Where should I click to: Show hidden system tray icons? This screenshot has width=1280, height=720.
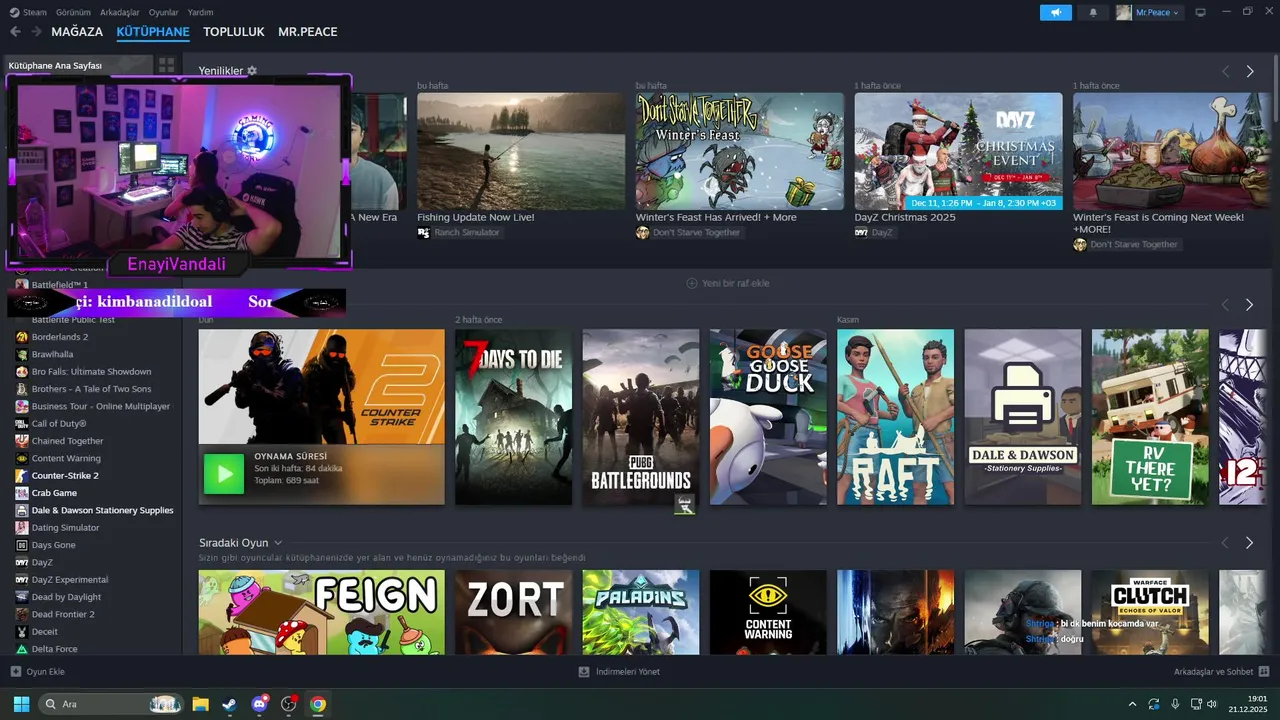(1132, 704)
